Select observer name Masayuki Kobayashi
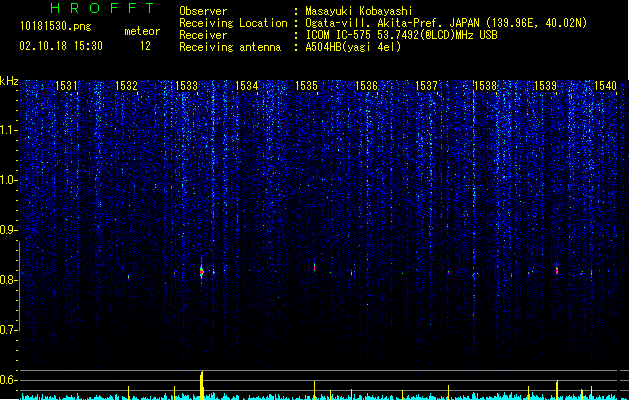 click(x=359, y=12)
